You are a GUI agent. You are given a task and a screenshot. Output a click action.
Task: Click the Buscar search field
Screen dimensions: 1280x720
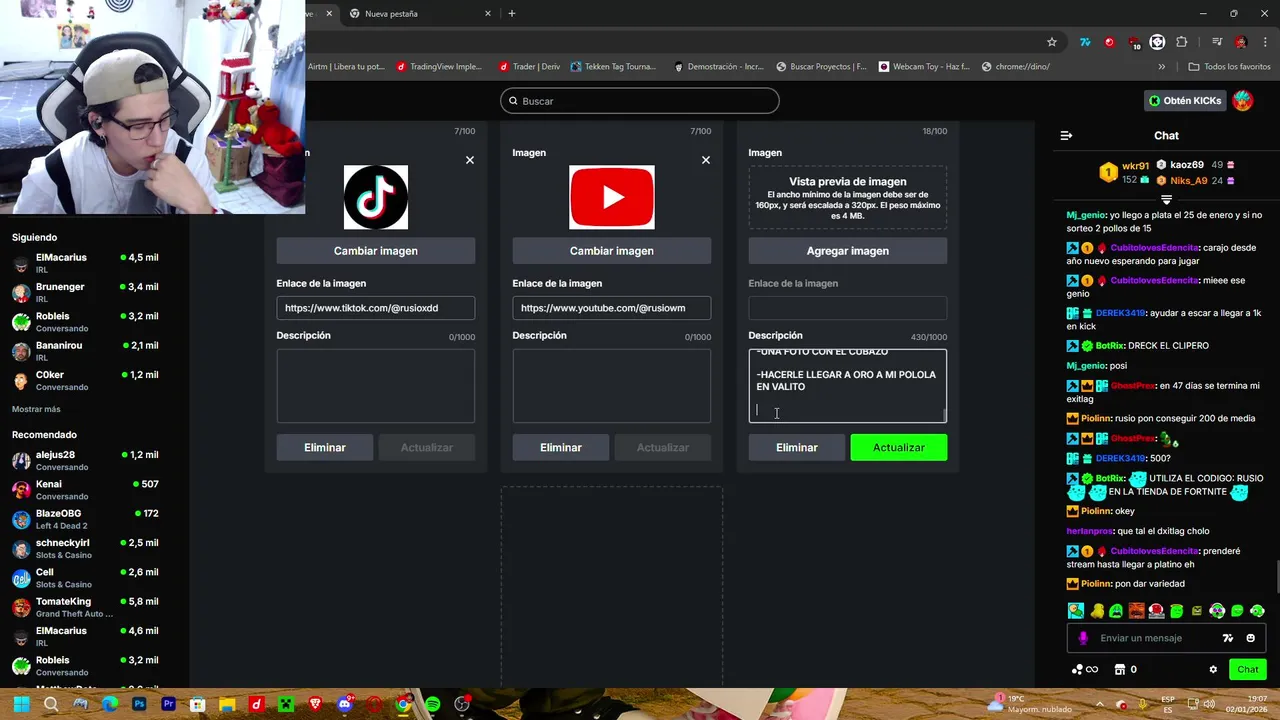[x=640, y=101]
